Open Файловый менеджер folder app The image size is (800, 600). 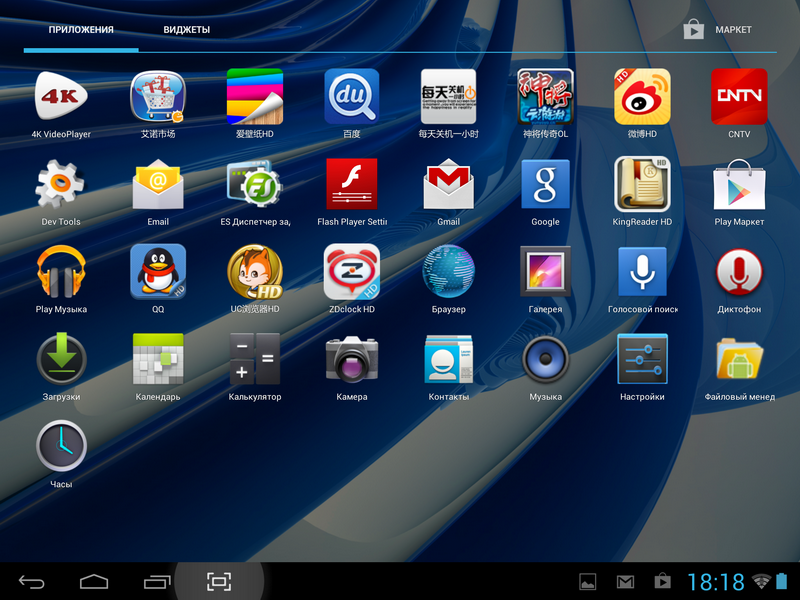739,359
